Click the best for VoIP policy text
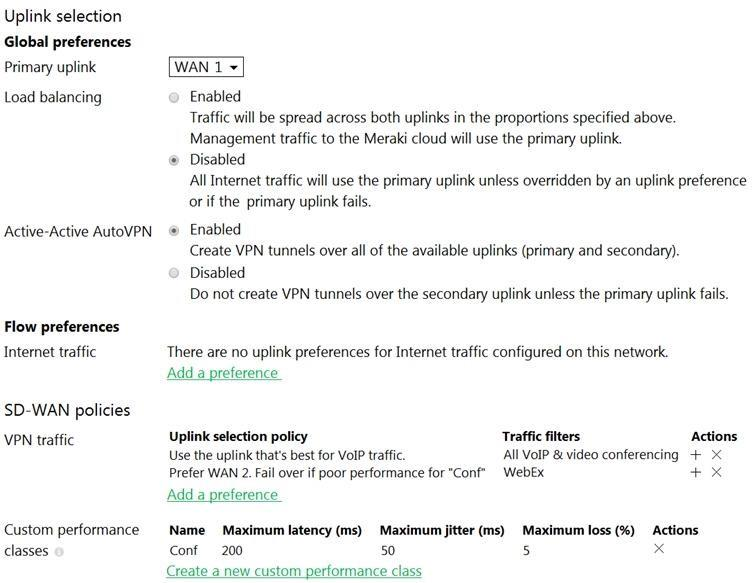The image size is (755, 583). pos(286,455)
